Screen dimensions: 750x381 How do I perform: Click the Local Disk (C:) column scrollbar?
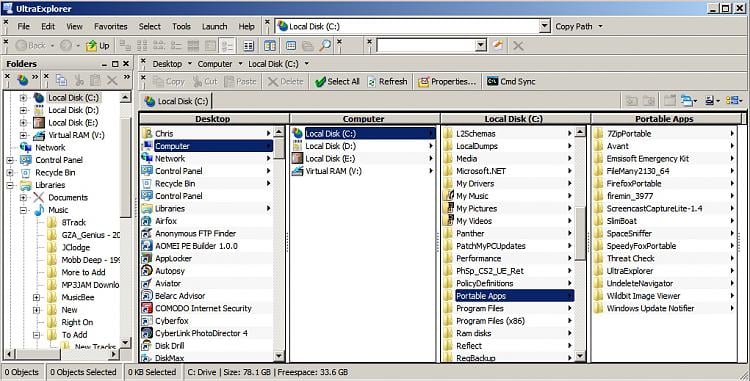[x=580, y=244]
